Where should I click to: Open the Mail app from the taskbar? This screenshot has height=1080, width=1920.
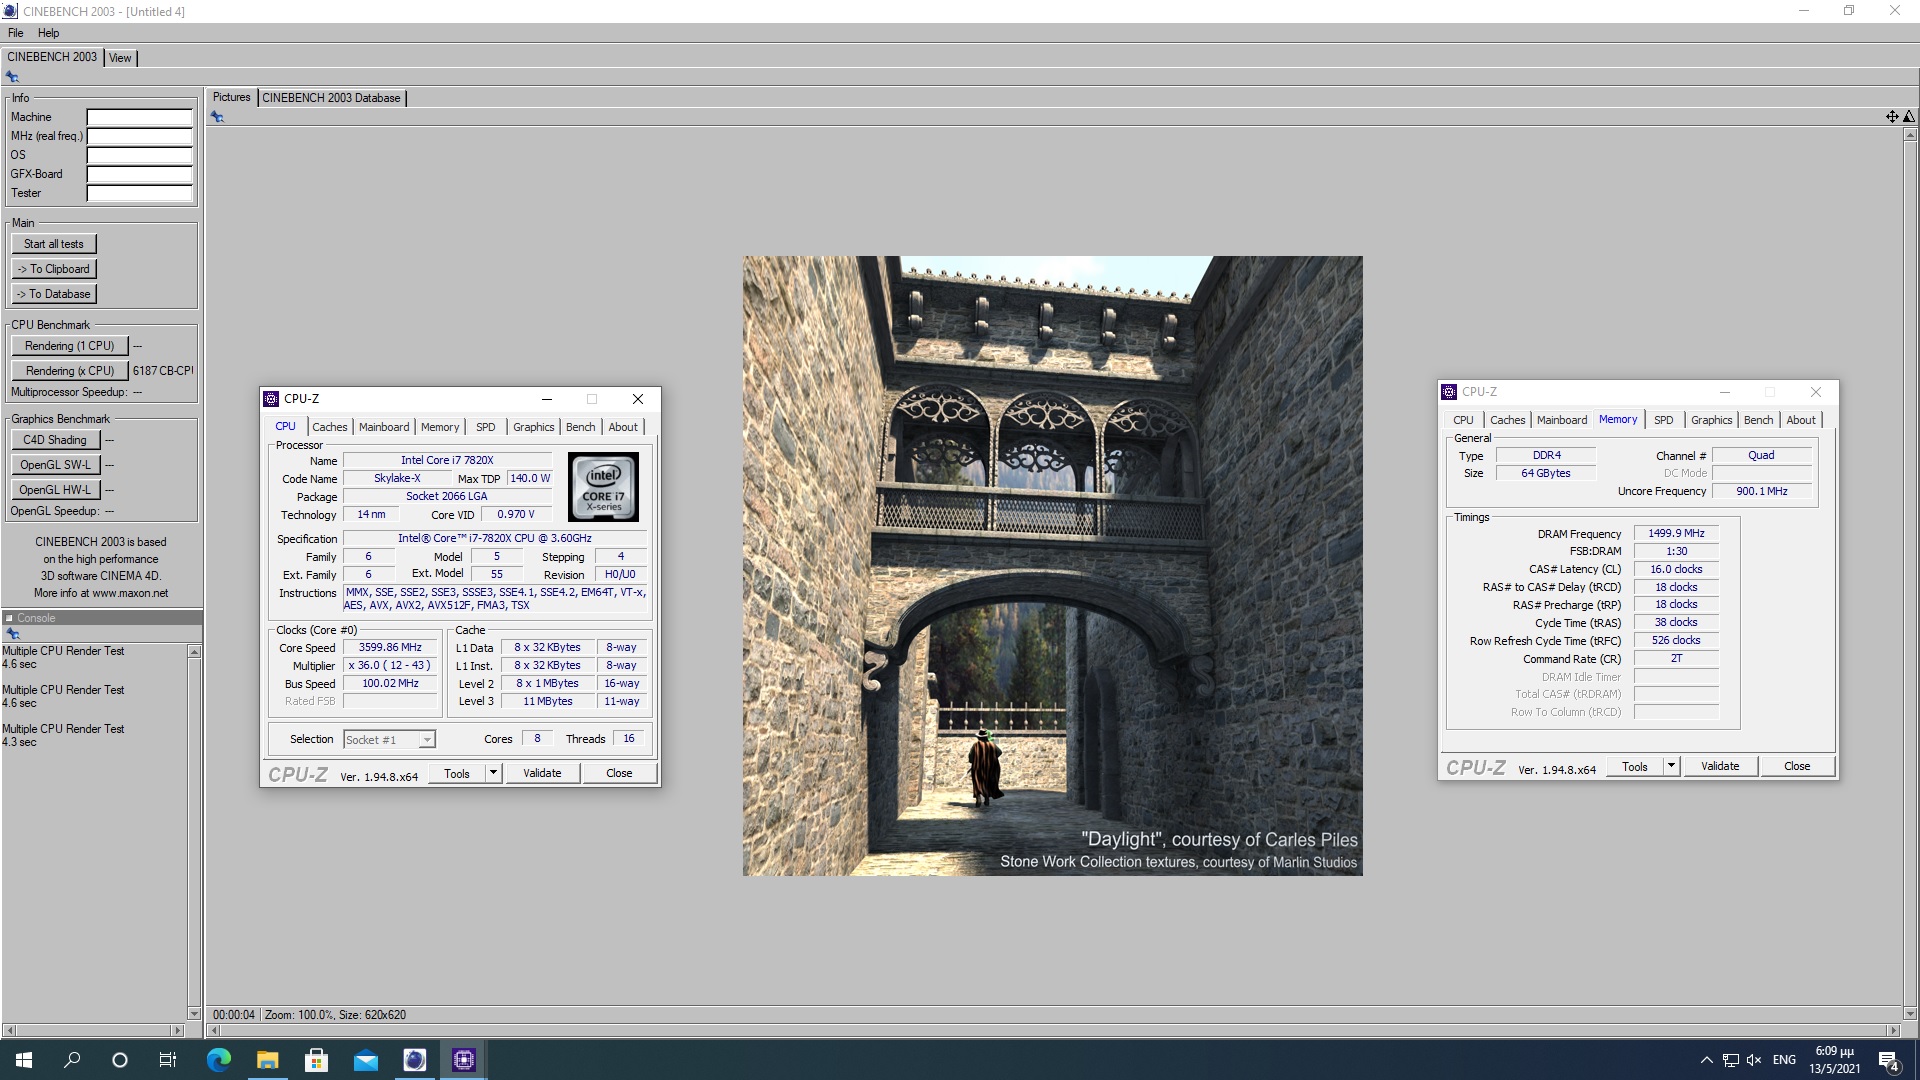[365, 1060]
